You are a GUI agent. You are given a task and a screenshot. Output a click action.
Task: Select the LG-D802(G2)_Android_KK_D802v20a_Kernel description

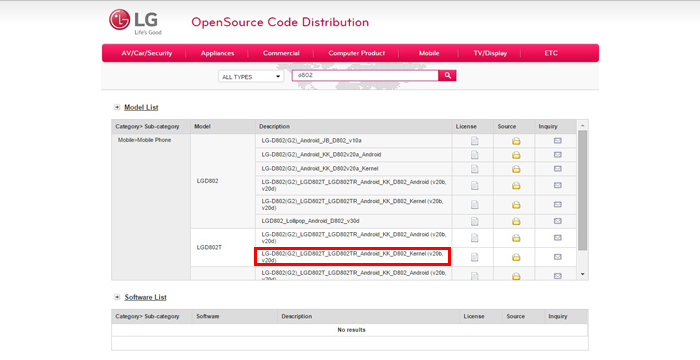[320, 169]
